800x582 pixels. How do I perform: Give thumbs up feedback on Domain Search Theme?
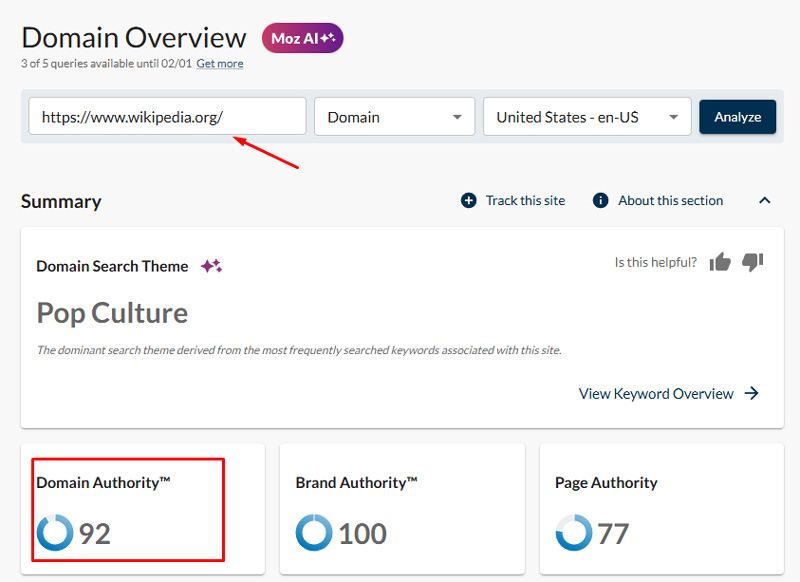[x=720, y=262]
